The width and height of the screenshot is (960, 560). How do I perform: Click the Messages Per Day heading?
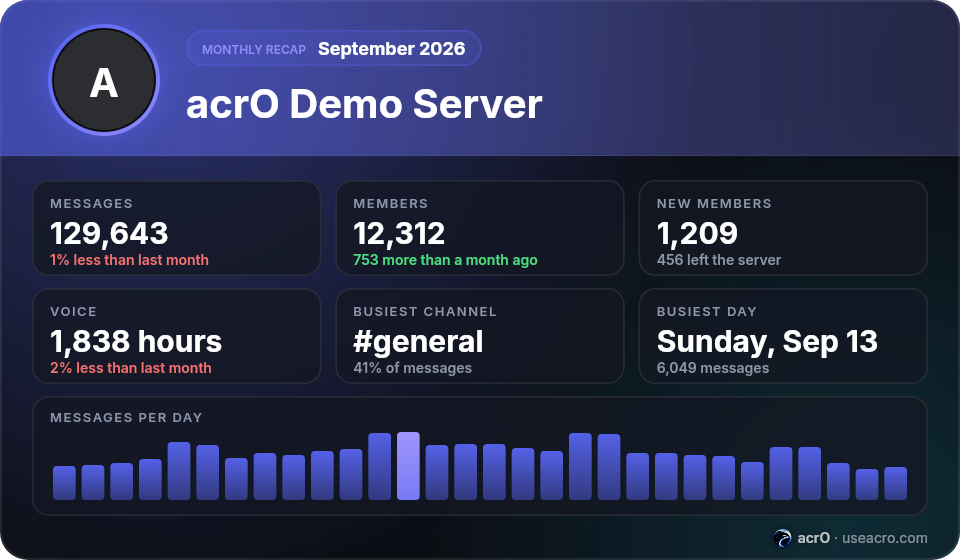pyautogui.click(x=126, y=417)
